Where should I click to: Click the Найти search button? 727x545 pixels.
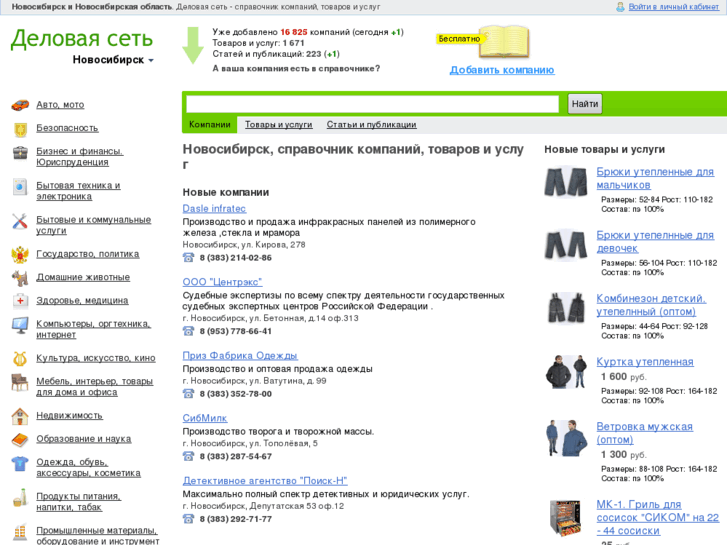coord(585,104)
